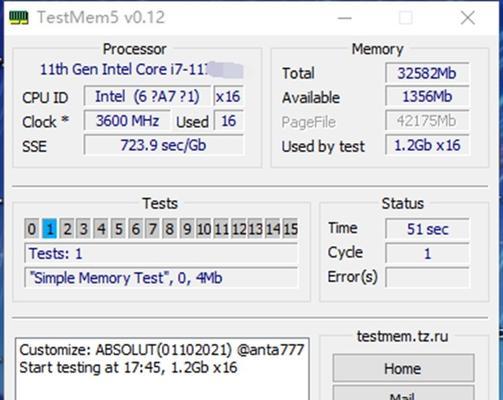
Task: Click the 723.9 sec/Gb SSE field
Action: pos(164,145)
